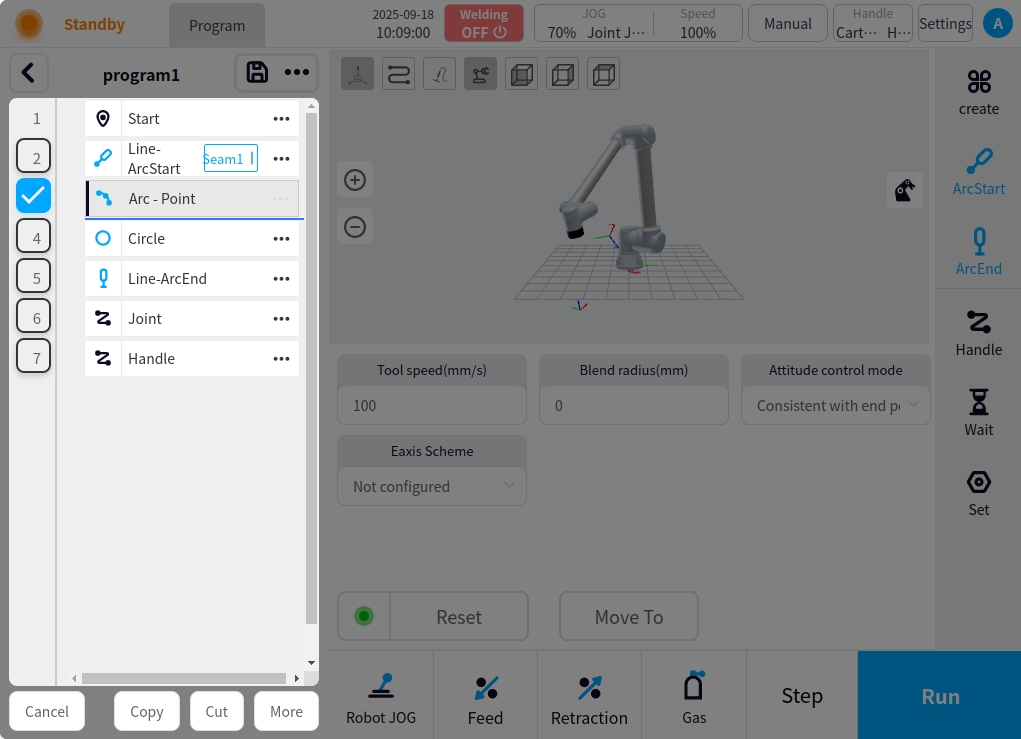The height and width of the screenshot is (739, 1021).
Task: Open the Robot JOG panel
Action: click(x=381, y=697)
